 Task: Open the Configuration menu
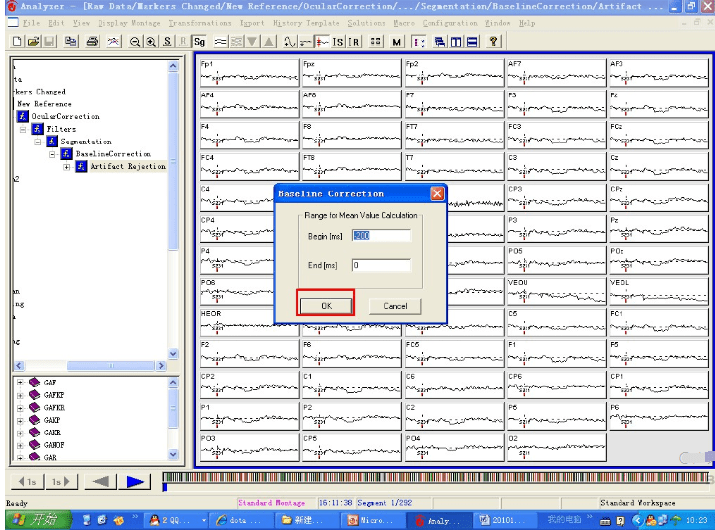coord(450,23)
